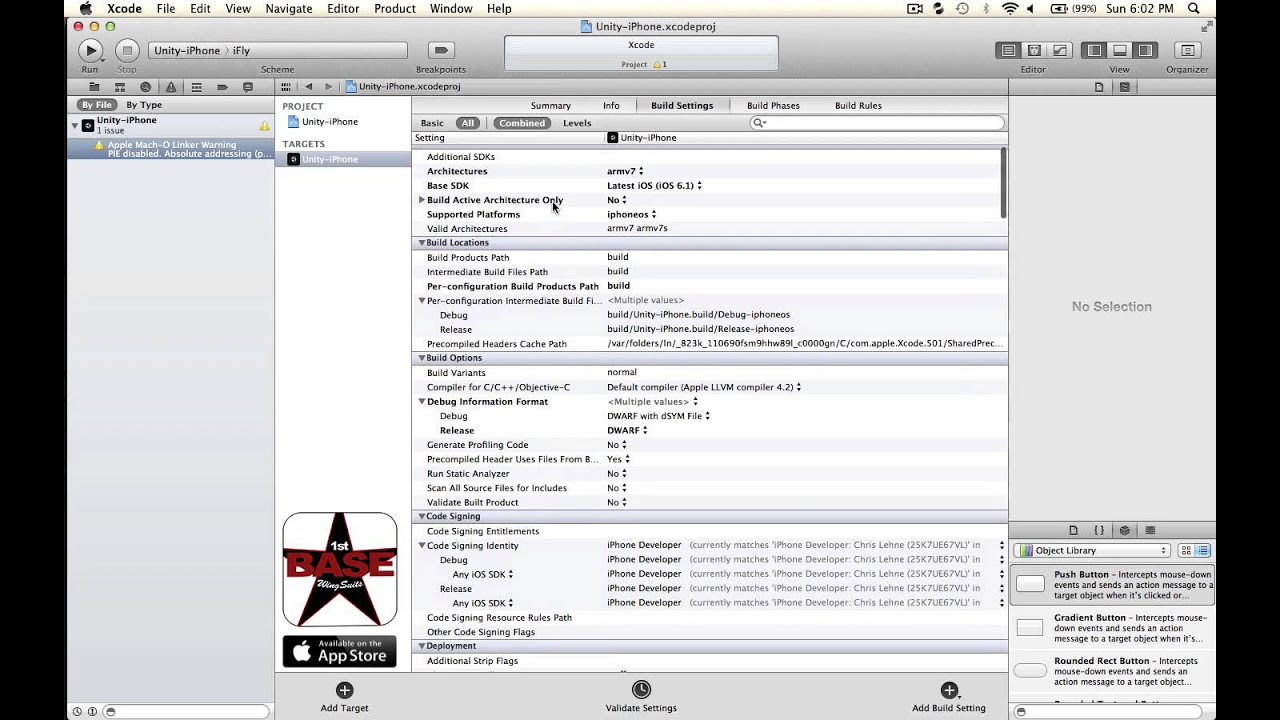Switch to the Build Rules tab
The width and height of the screenshot is (1280, 720).
coord(858,106)
